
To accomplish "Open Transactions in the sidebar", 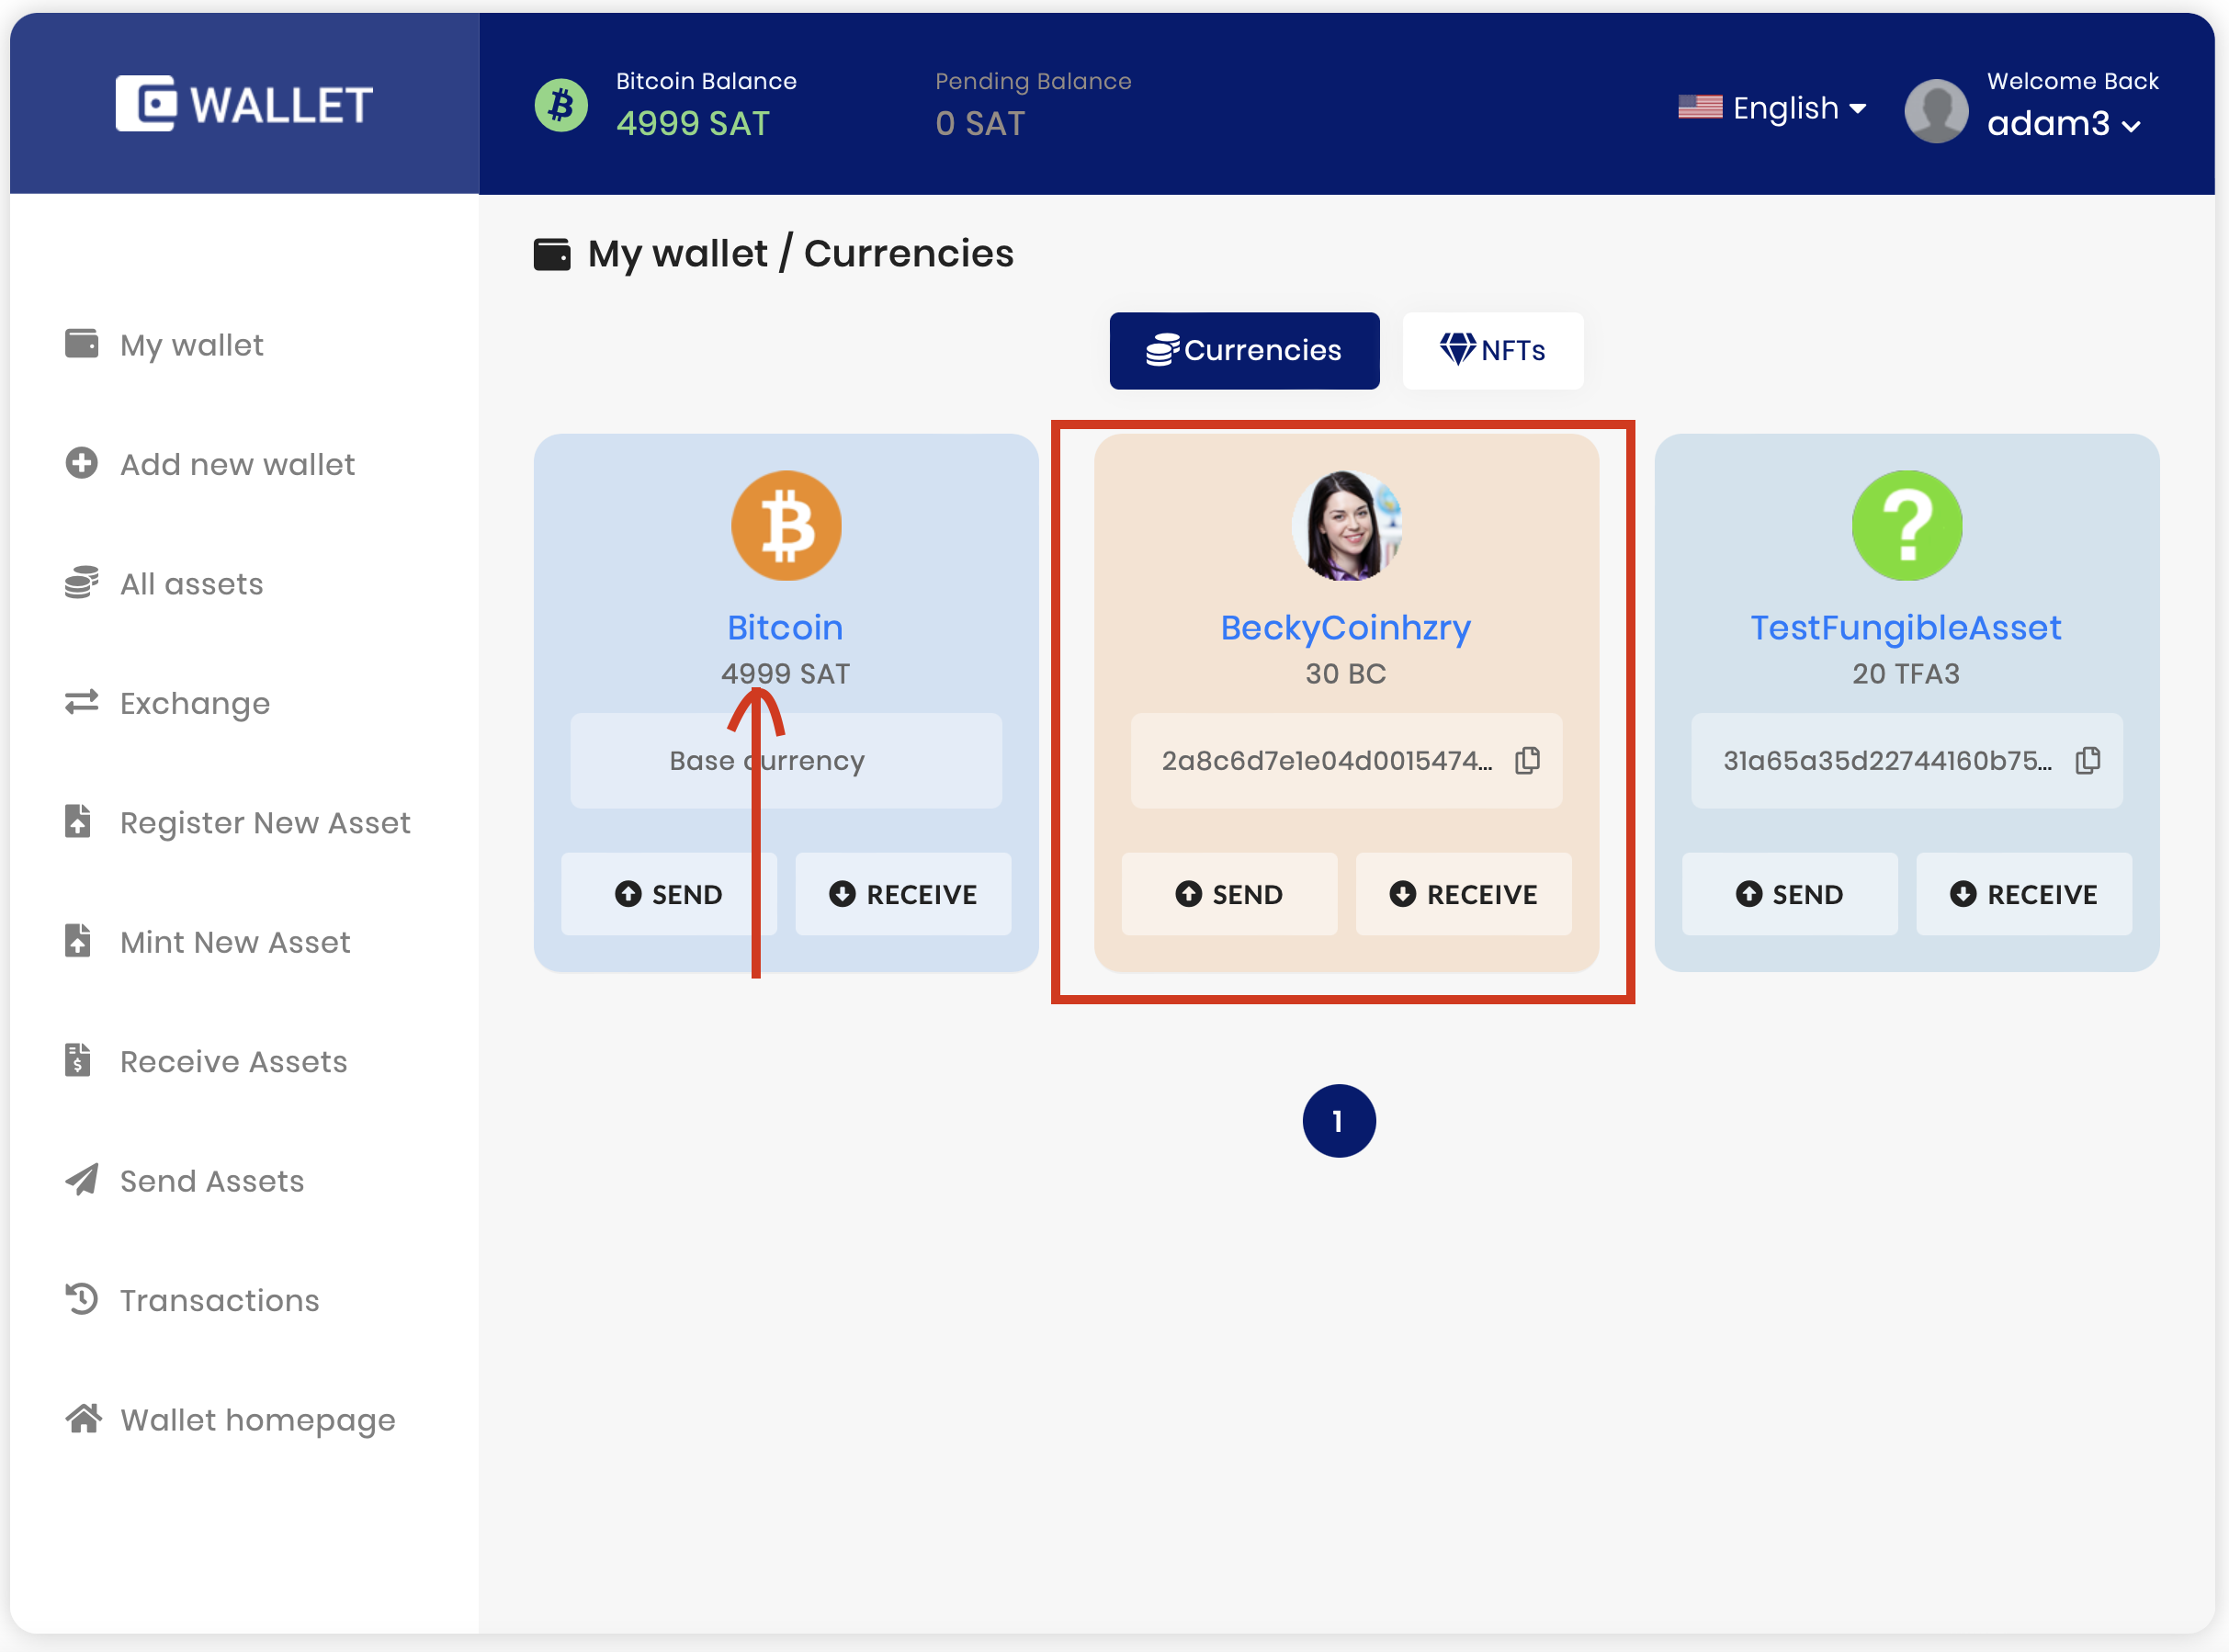I will 219,1301.
